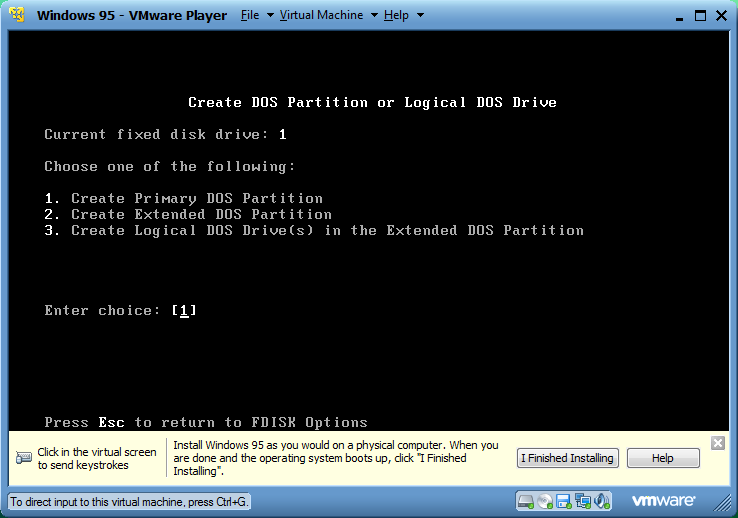Click the resize grip in window corner
The image size is (738, 518).
click(x=722, y=502)
